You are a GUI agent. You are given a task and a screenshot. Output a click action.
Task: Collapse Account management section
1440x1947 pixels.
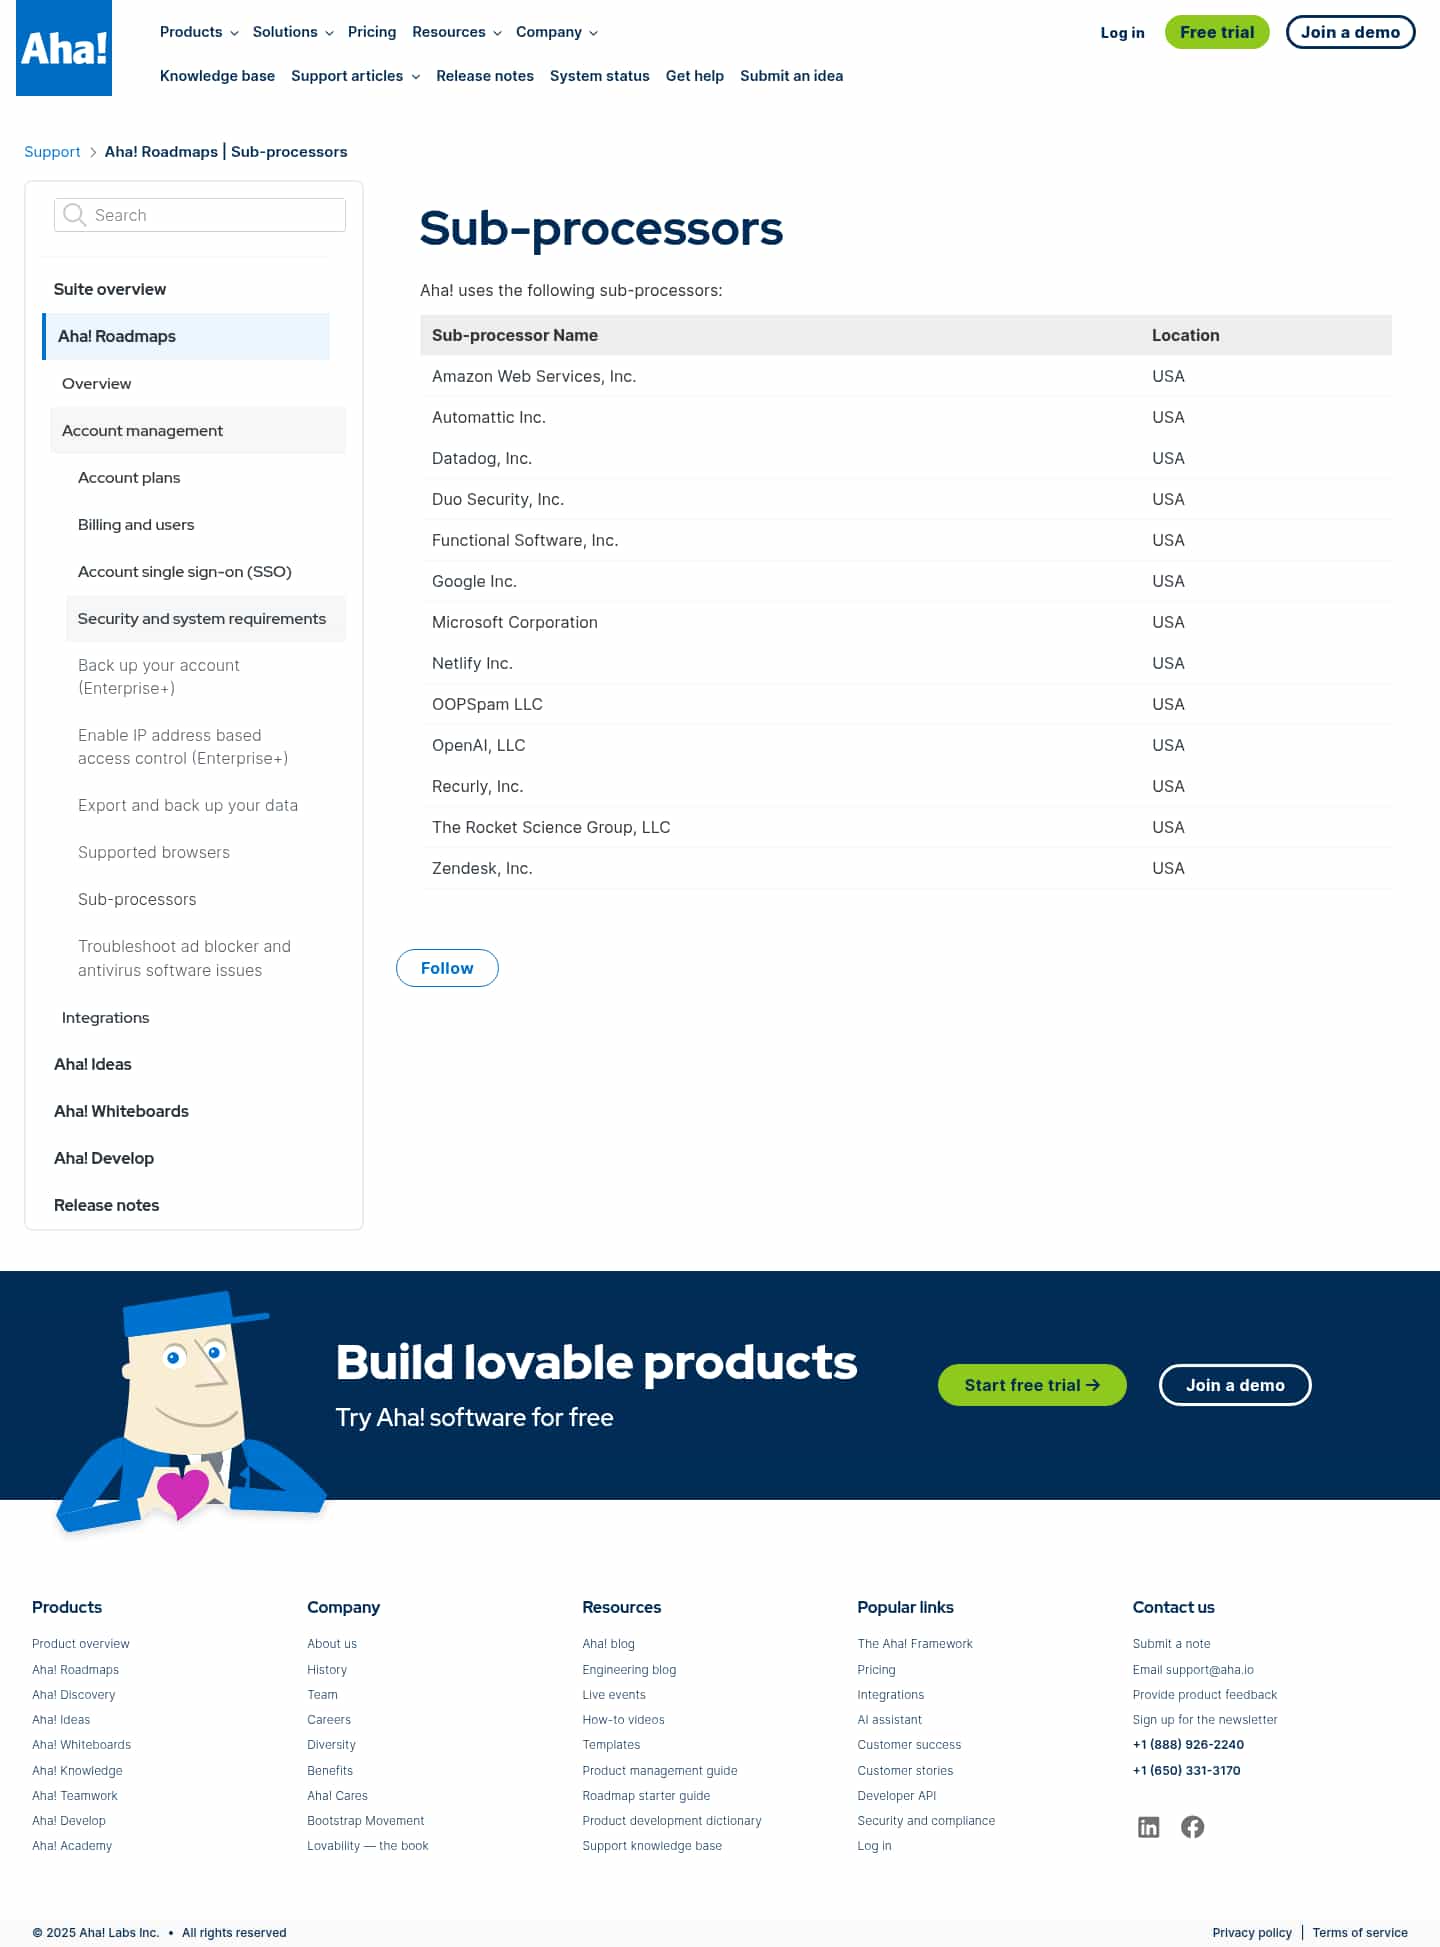click(x=198, y=430)
